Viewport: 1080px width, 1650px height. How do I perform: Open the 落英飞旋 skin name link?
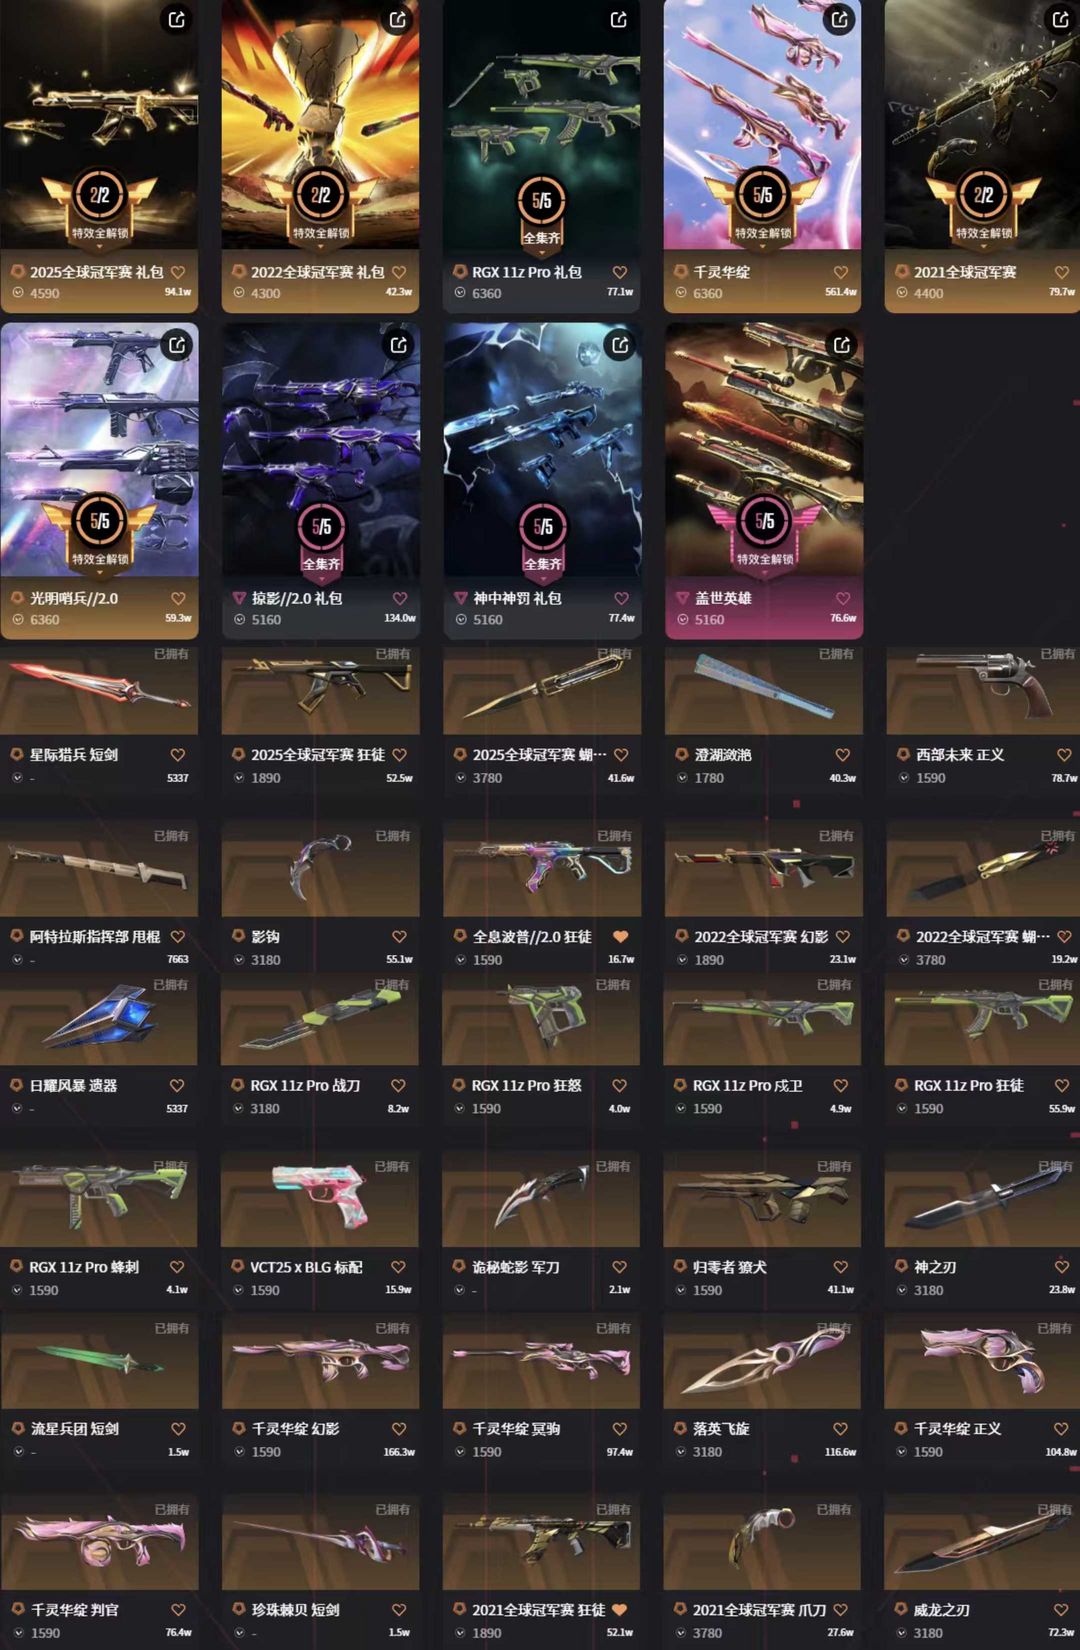[721, 1429]
